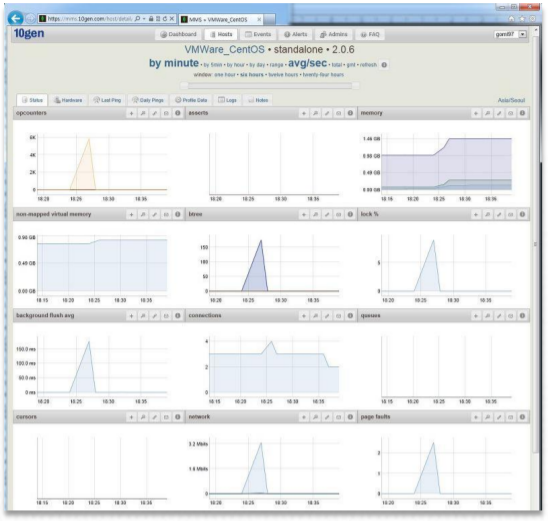Switch to the Notes tab
548x521 pixels.
click(x=258, y=100)
